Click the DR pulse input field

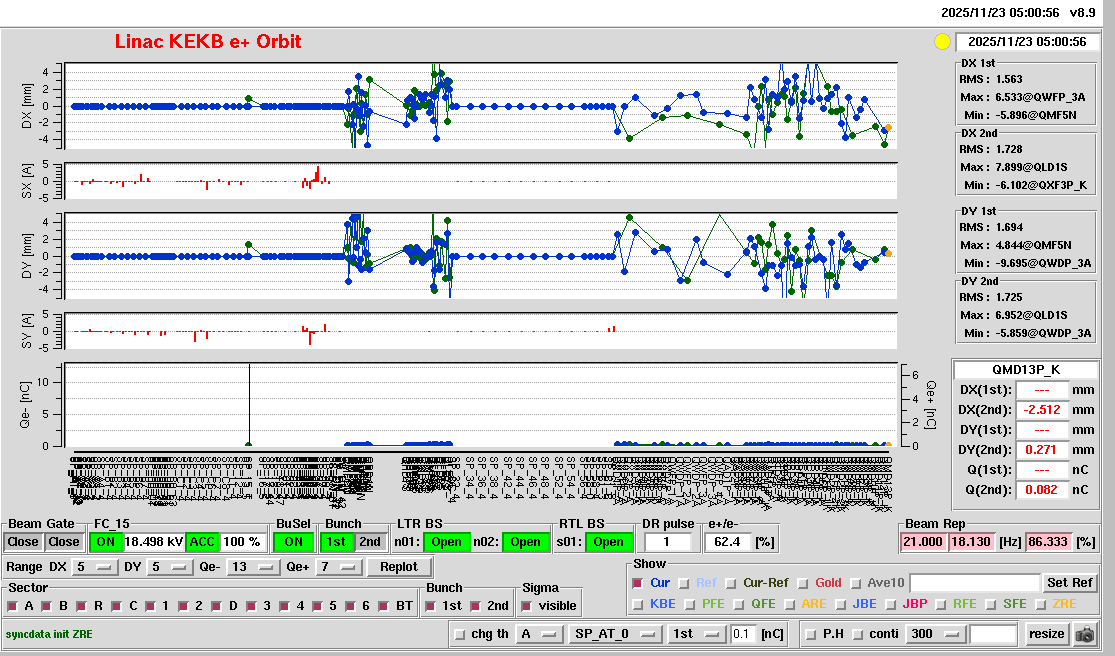pos(668,542)
